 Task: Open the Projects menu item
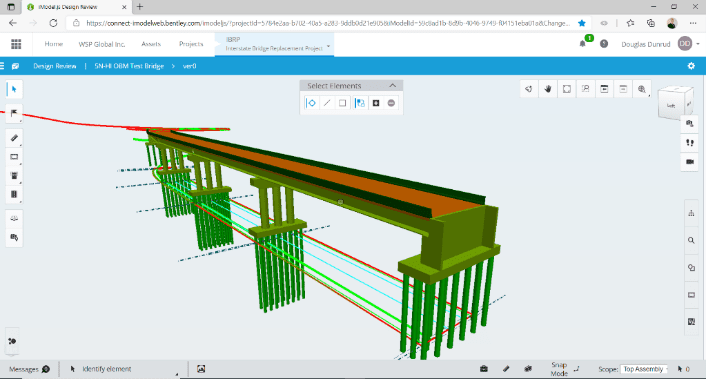191,44
